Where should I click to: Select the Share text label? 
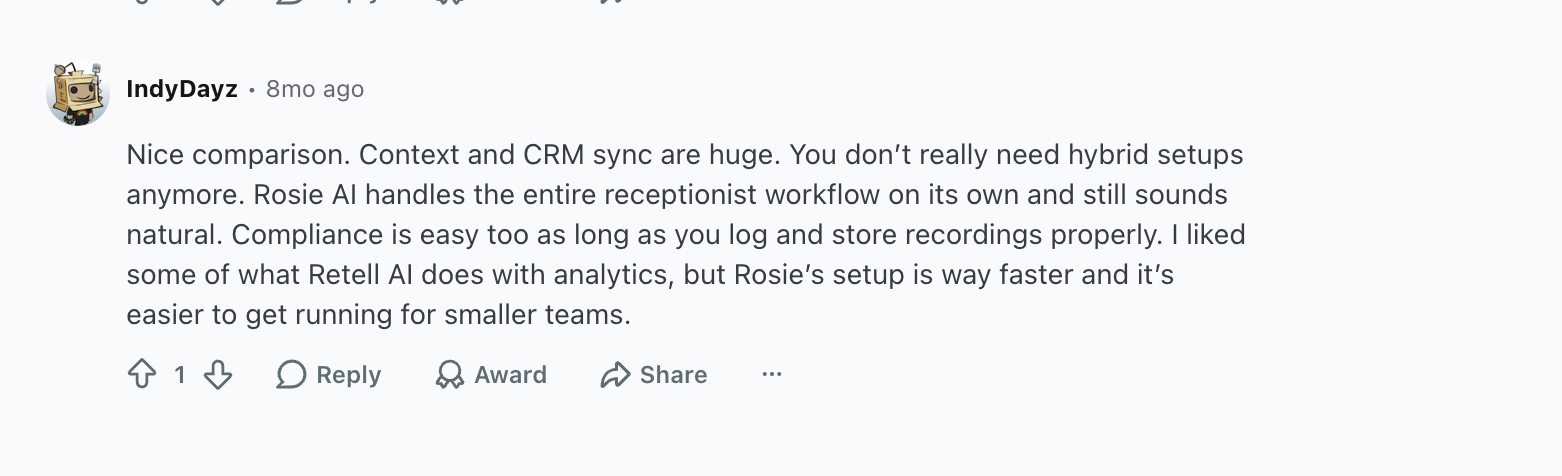673,375
